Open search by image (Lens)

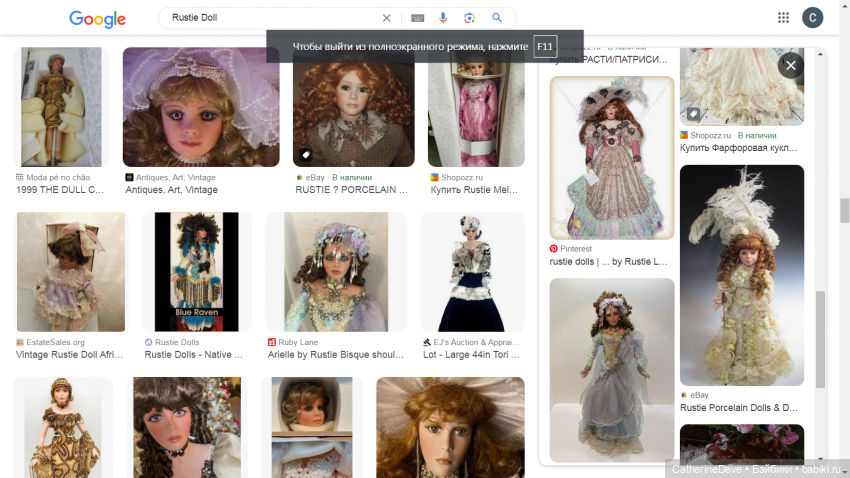click(469, 18)
